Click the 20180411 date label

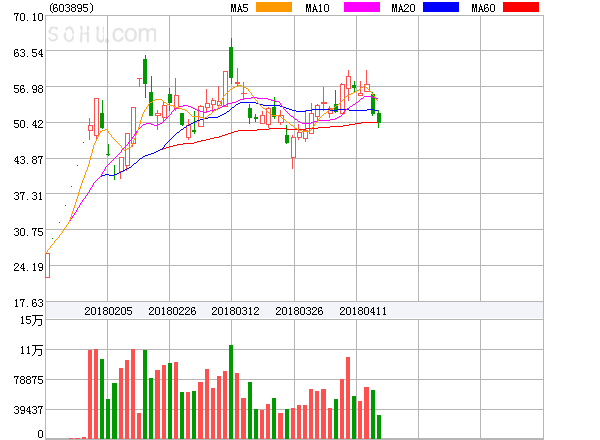click(363, 311)
